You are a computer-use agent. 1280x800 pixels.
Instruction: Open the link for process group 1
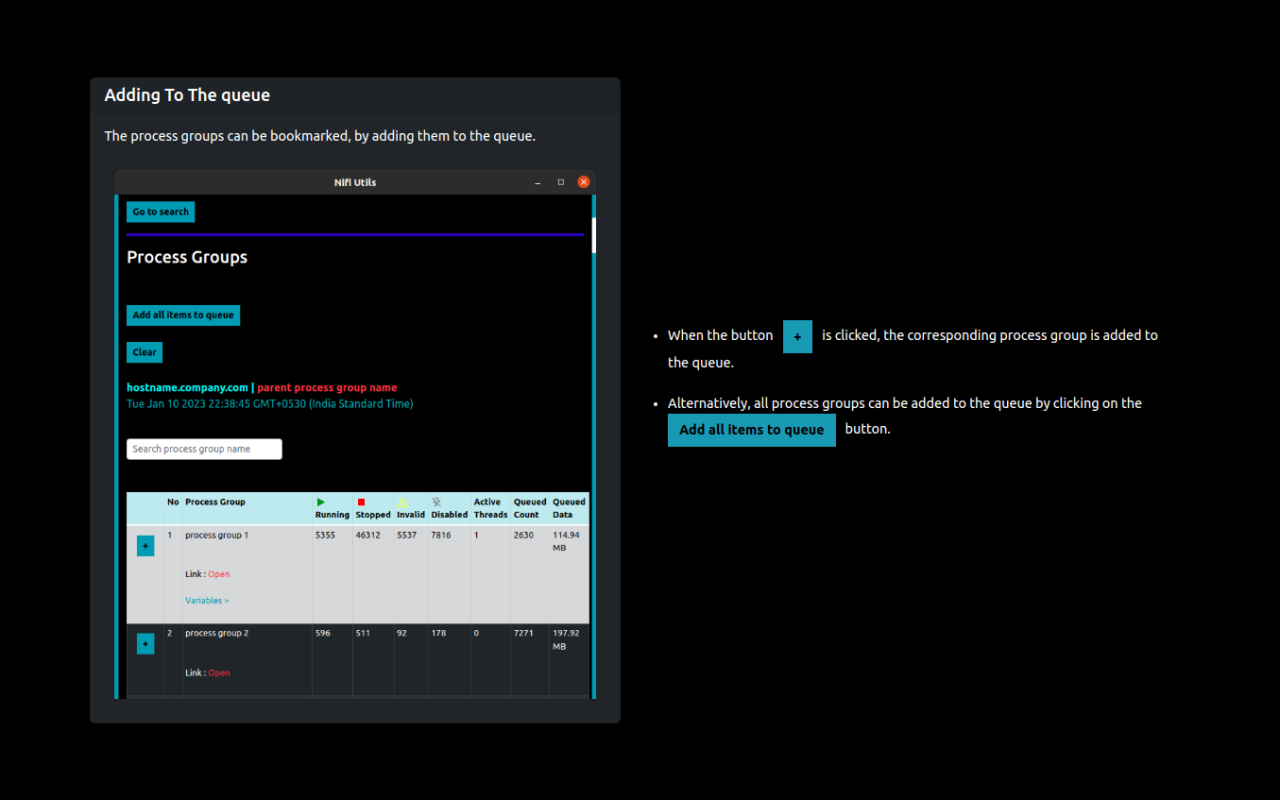219,574
